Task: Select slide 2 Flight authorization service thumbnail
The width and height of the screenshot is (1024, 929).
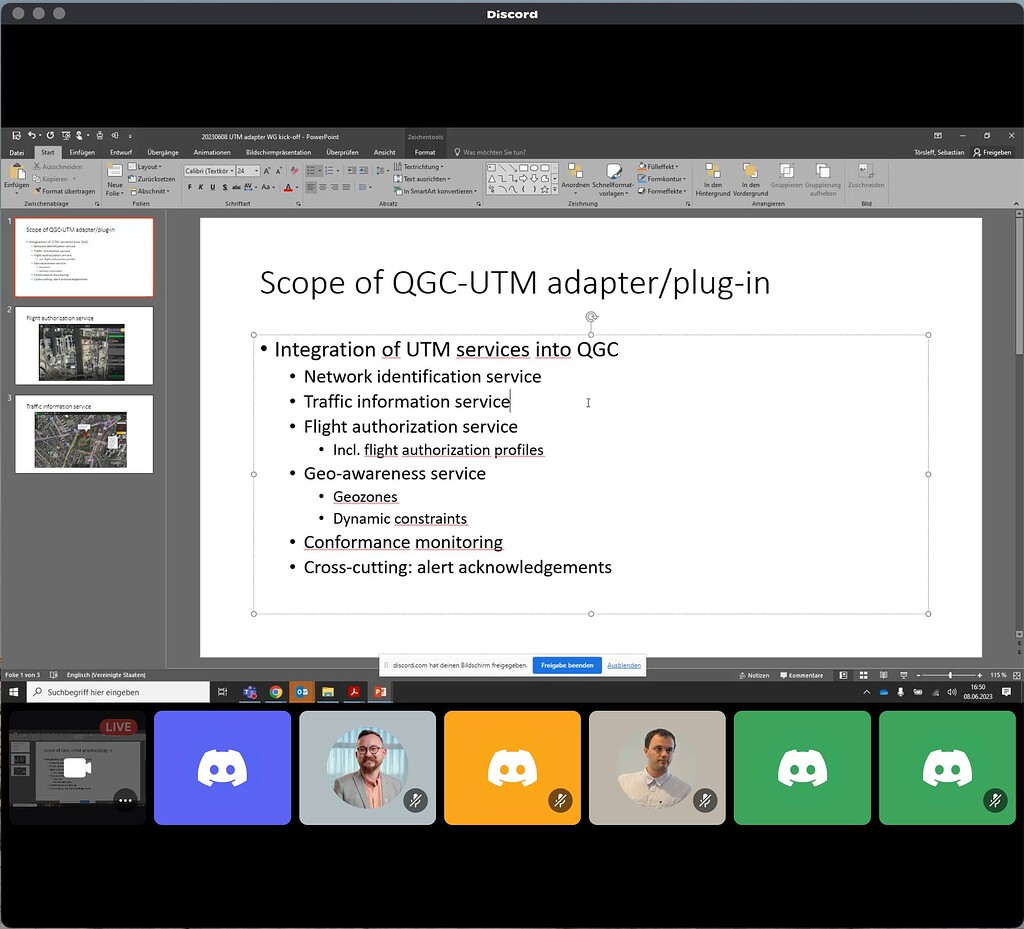Action: [x=83, y=345]
